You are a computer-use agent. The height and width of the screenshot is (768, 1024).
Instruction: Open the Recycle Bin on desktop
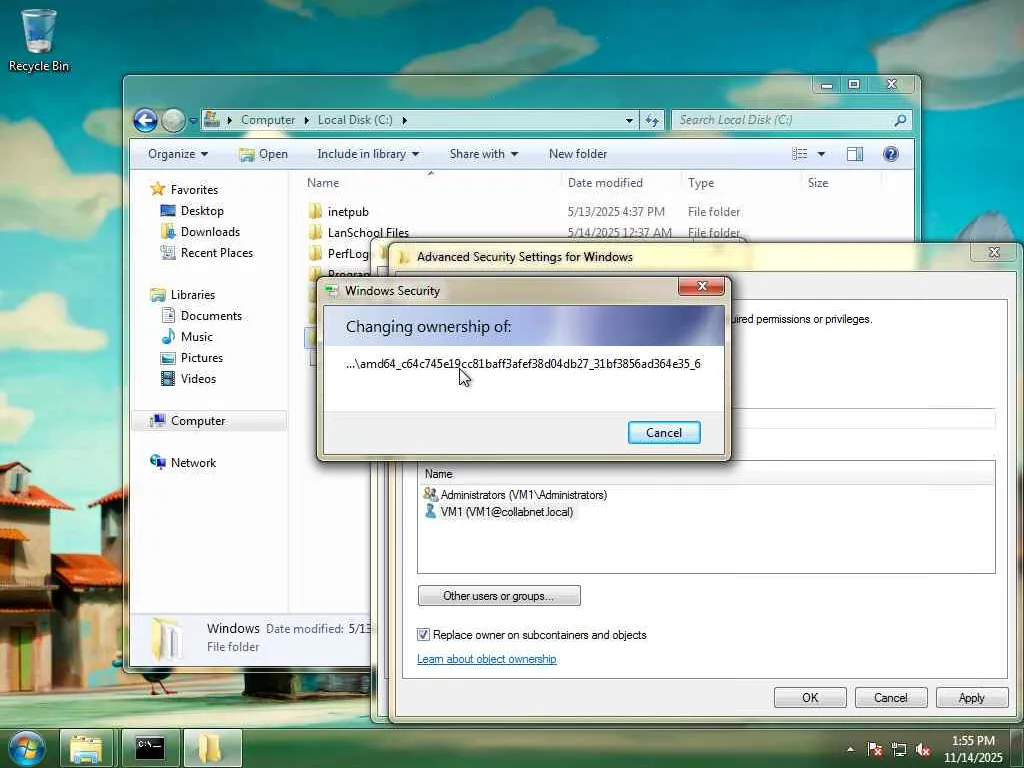click(x=38, y=40)
